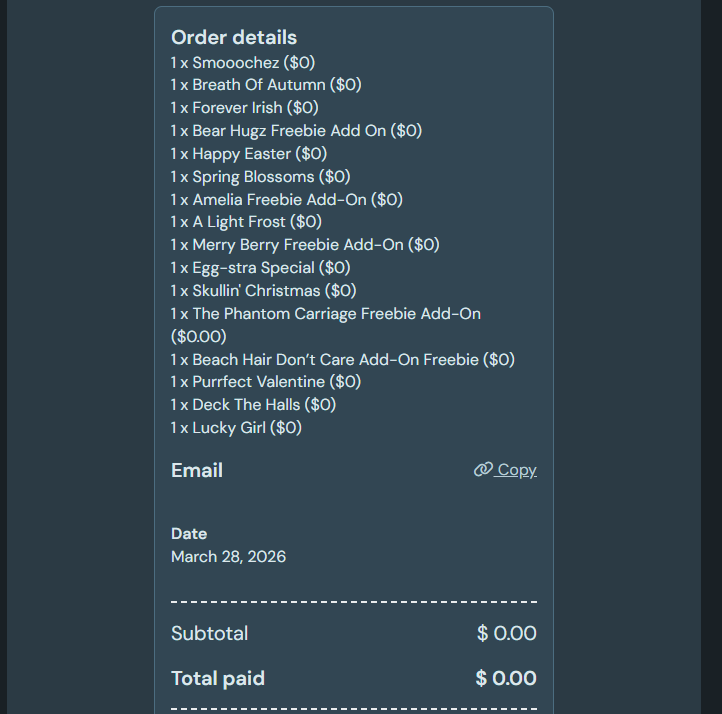Click the March 28, 2026 date text

click(x=228, y=557)
